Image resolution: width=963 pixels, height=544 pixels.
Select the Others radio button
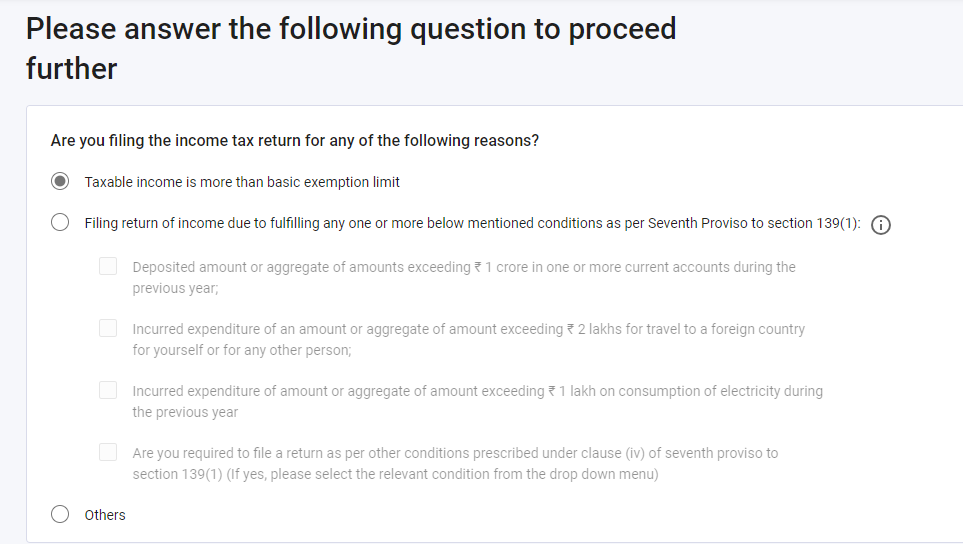(60, 514)
